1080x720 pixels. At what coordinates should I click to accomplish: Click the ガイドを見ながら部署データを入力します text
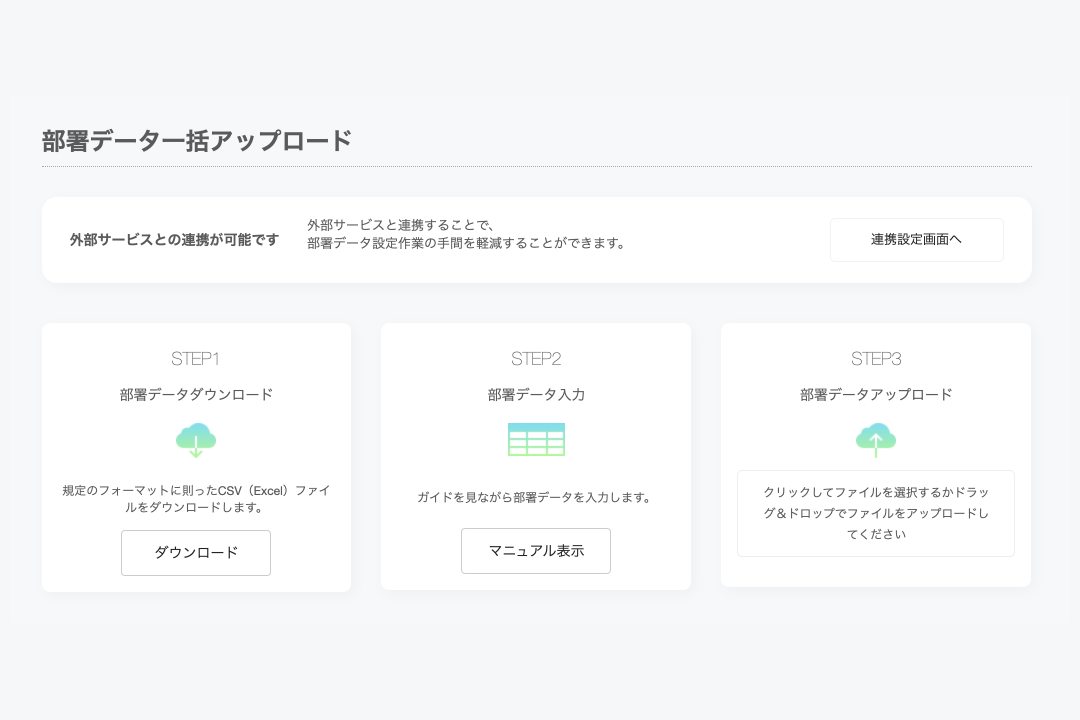(x=536, y=497)
